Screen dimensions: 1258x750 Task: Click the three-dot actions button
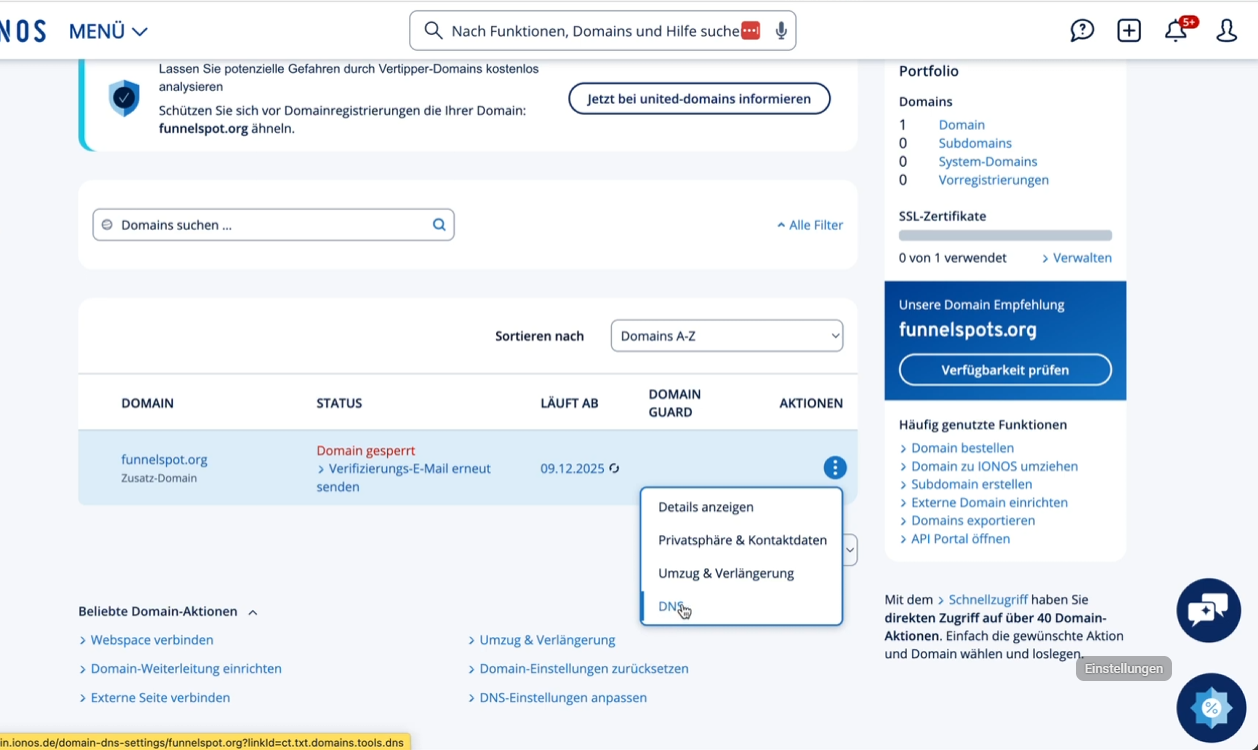click(x=835, y=468)
